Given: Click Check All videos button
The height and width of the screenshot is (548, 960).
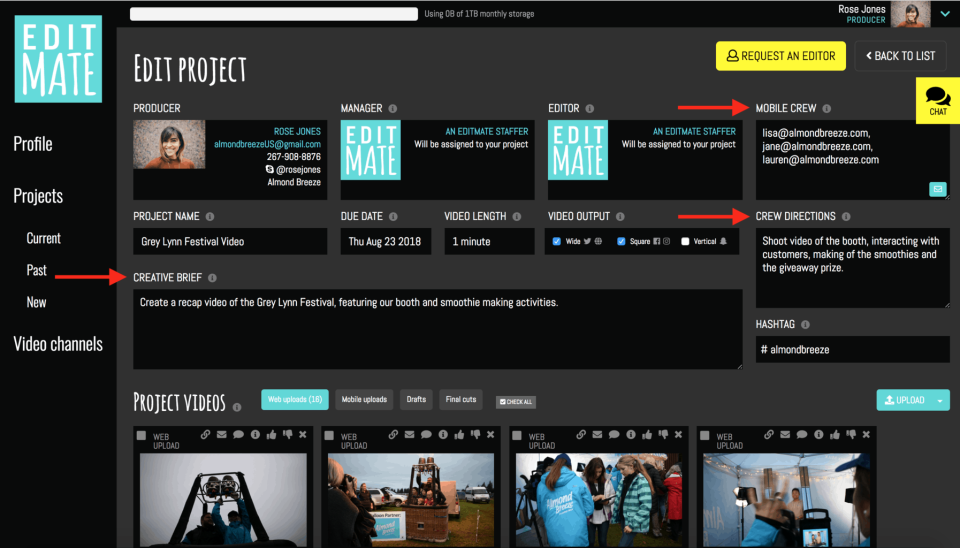Looking at the screenshot, I should (x=516, y=402).
